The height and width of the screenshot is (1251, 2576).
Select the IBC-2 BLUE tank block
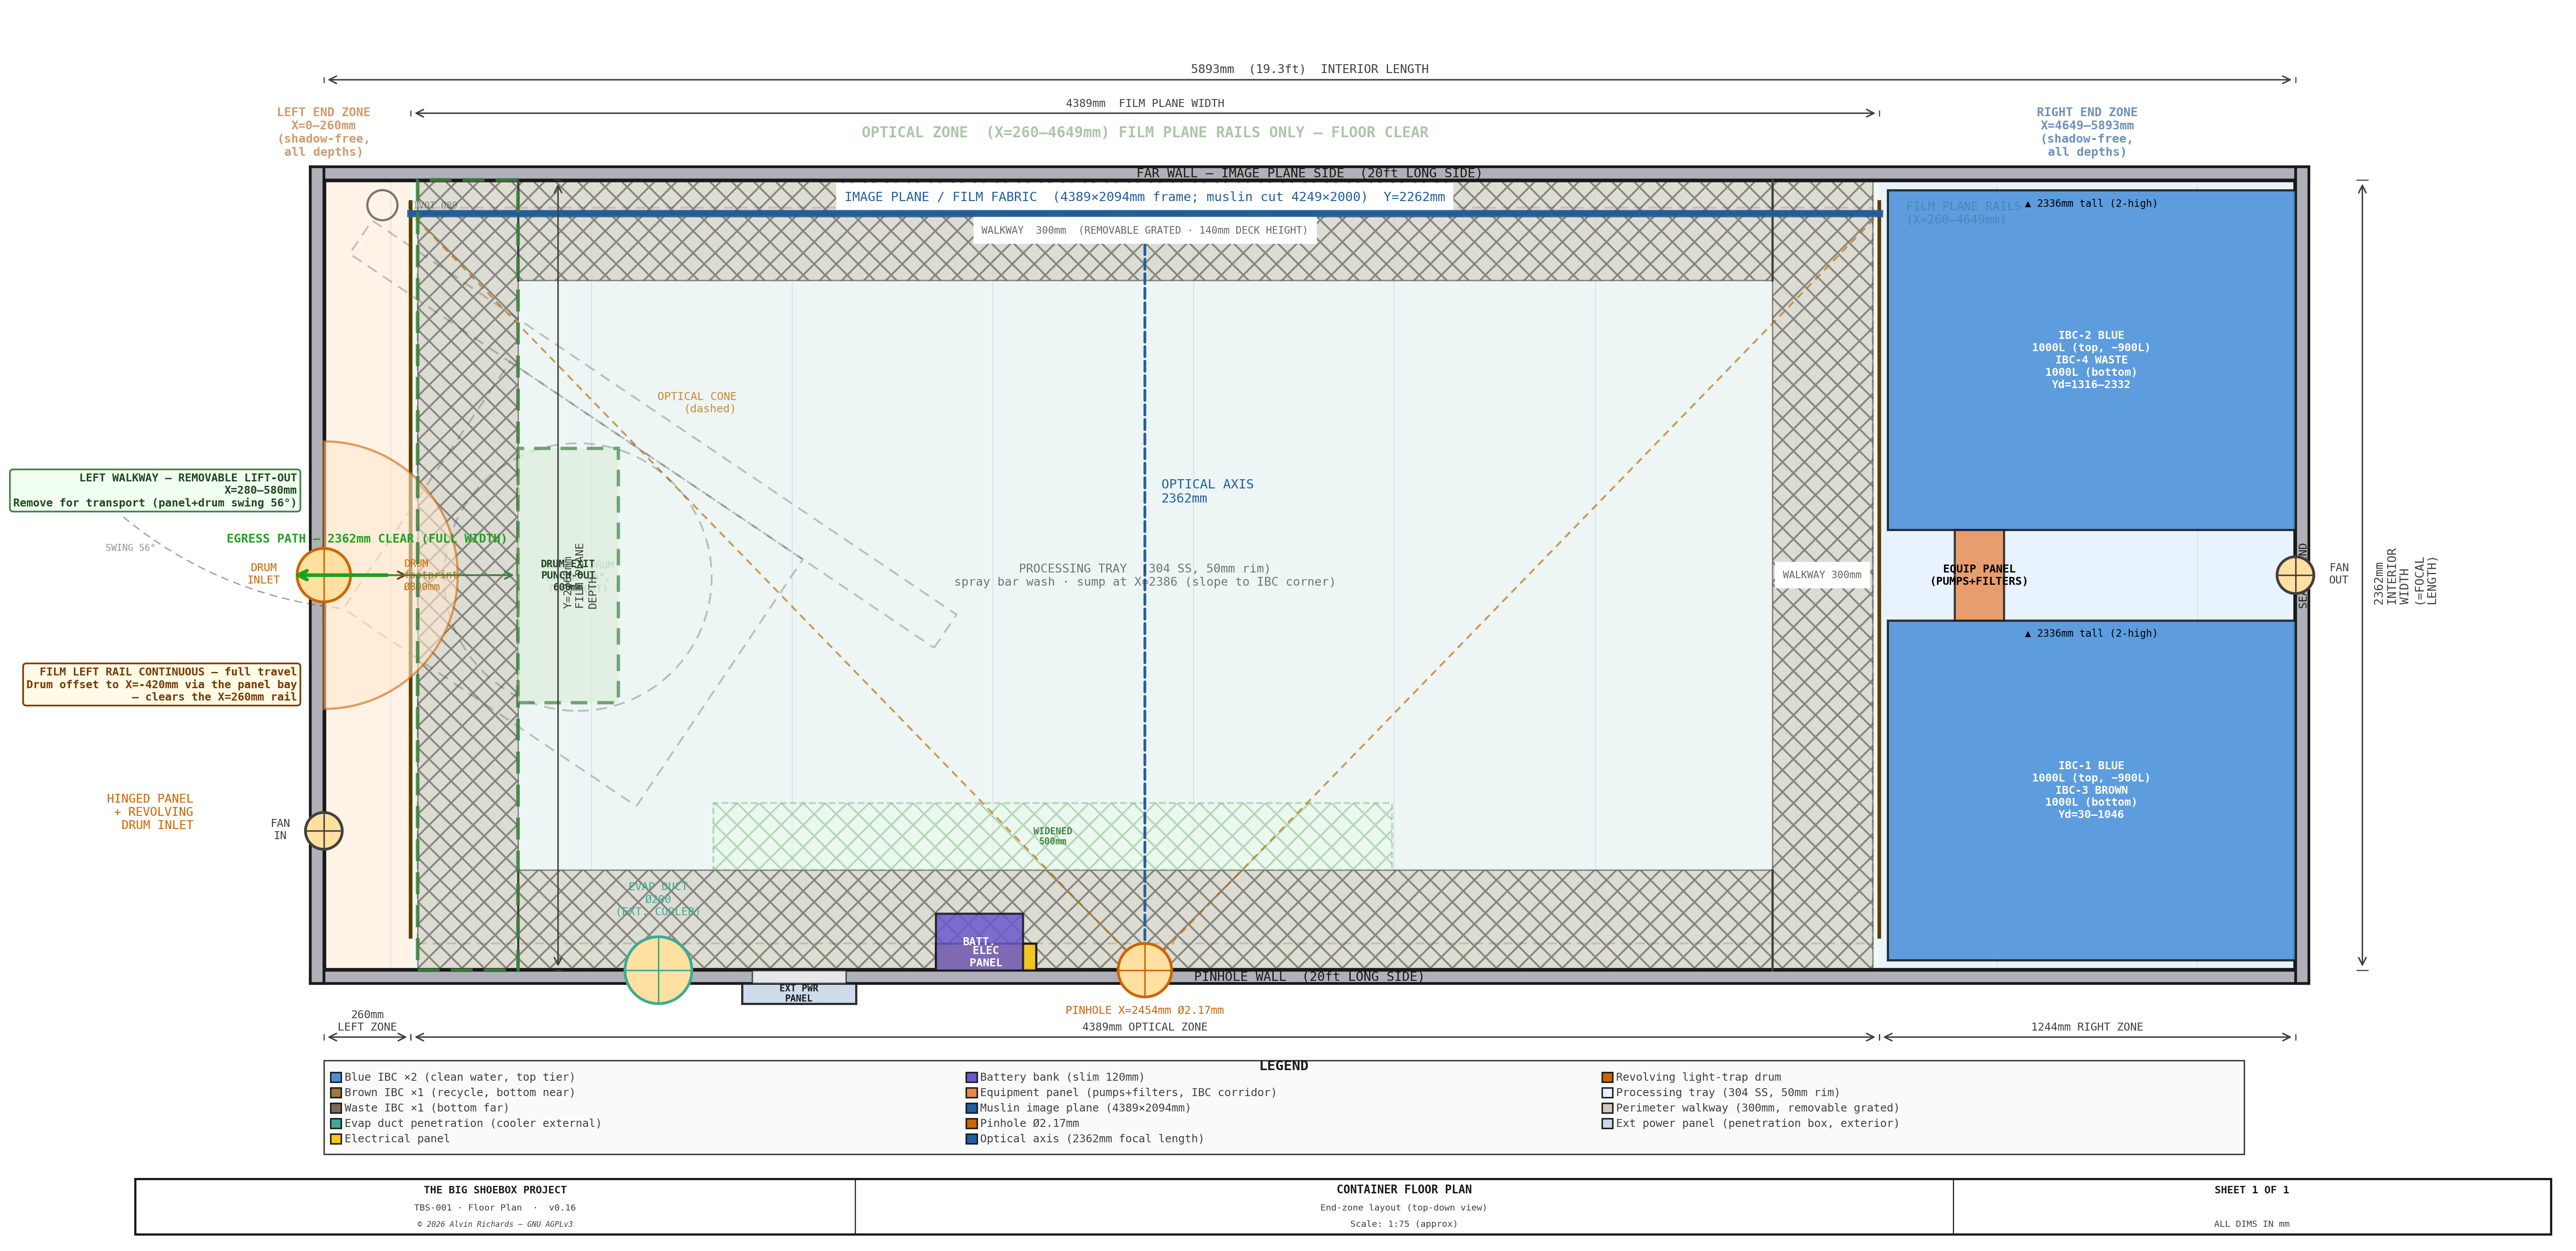(2091, 360)
